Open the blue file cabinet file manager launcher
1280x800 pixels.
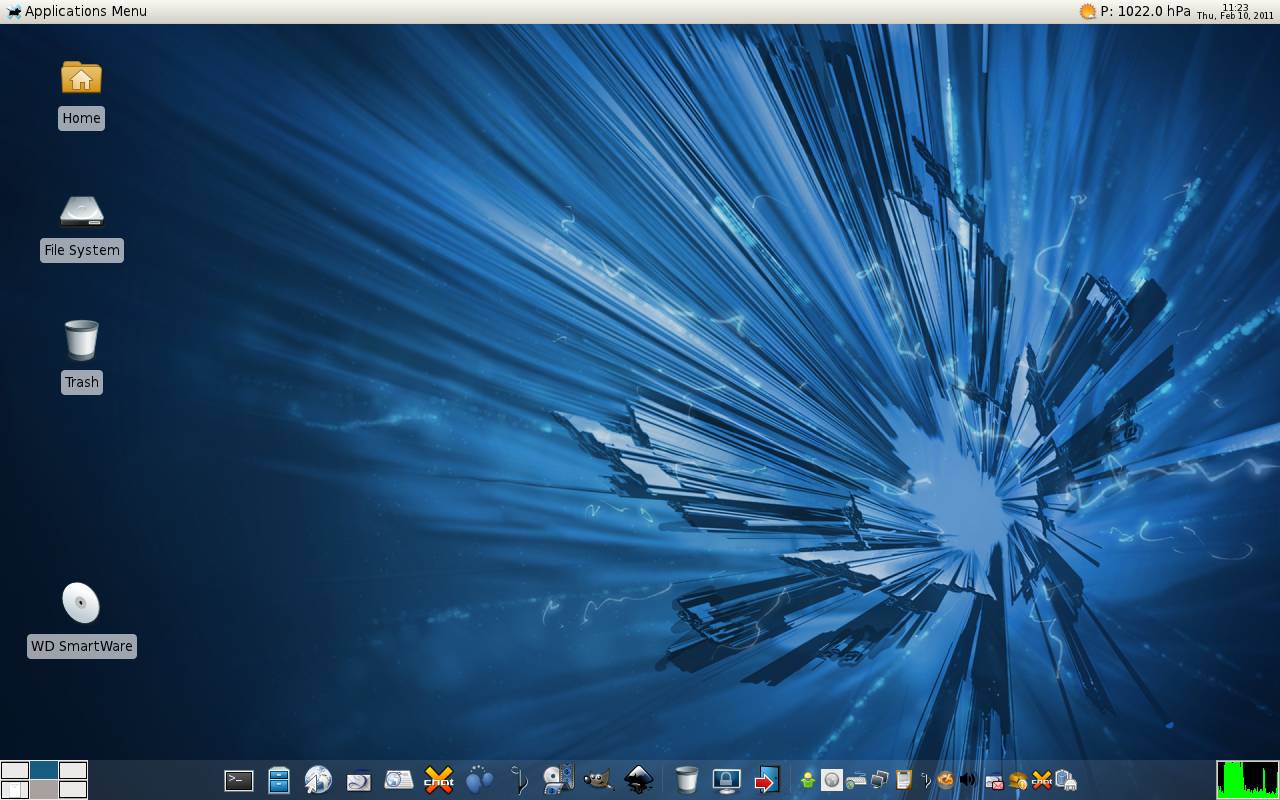pyautogui.click(x=279, y=780)
